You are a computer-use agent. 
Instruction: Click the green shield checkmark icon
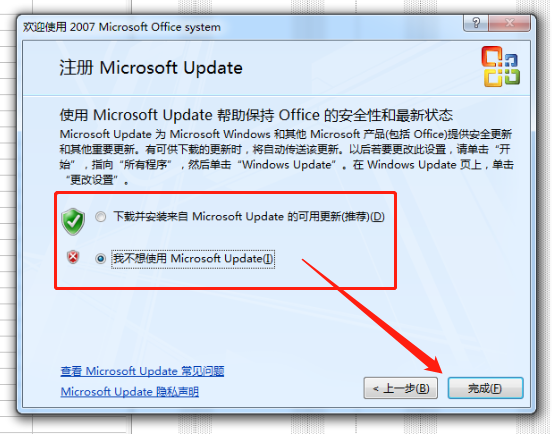[73, 221]
